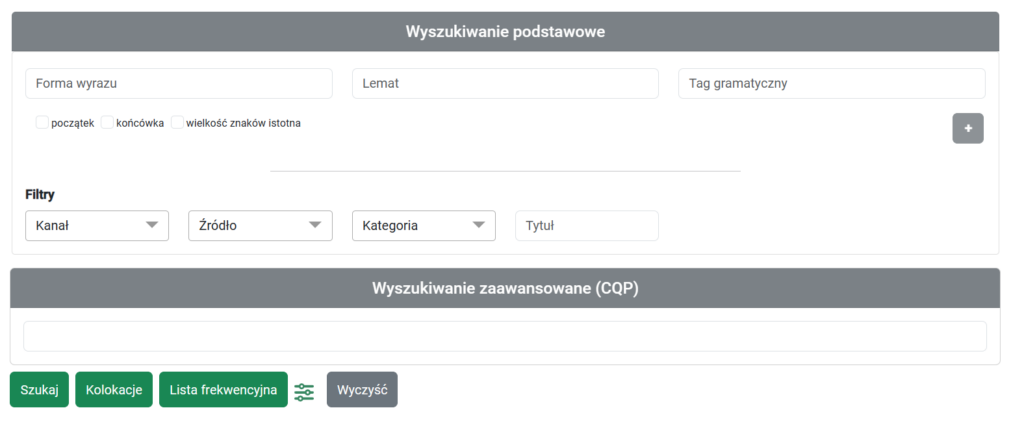
Task: Generate Lista frekwencyjna
Action: (223, 390)
